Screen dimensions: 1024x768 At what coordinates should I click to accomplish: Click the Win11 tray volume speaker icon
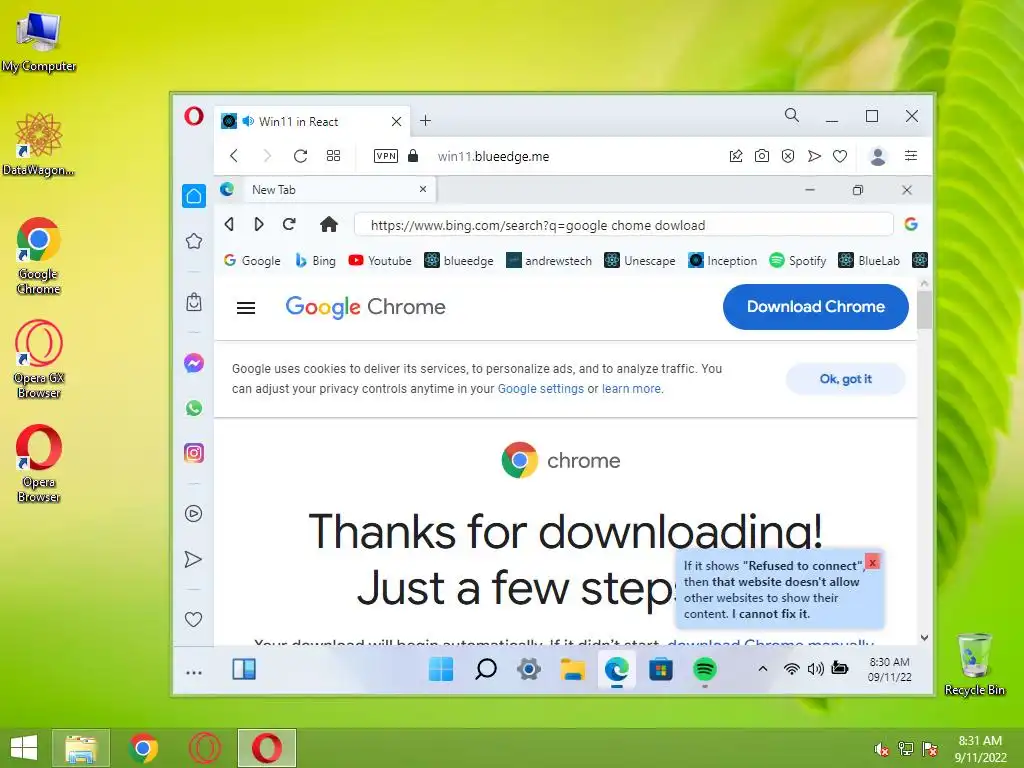[815, 669]
